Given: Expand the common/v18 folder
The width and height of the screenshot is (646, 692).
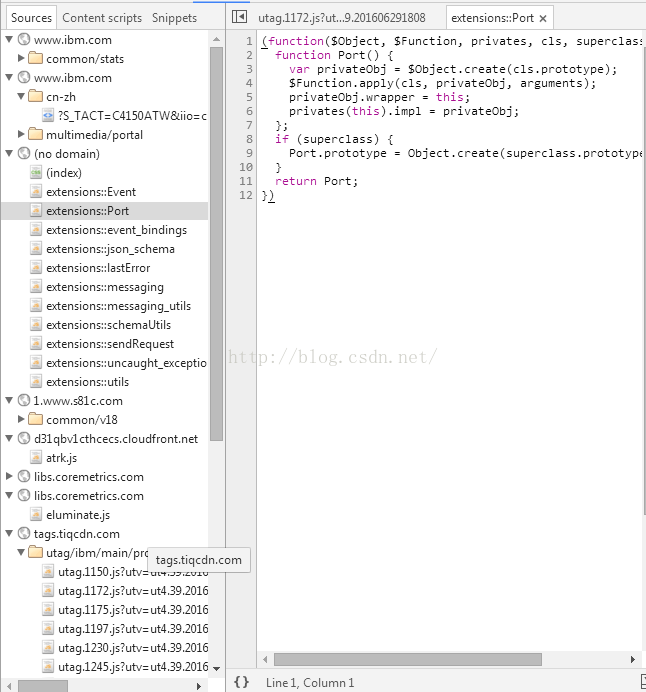Looking at the screenshot, I should [21, 419].
